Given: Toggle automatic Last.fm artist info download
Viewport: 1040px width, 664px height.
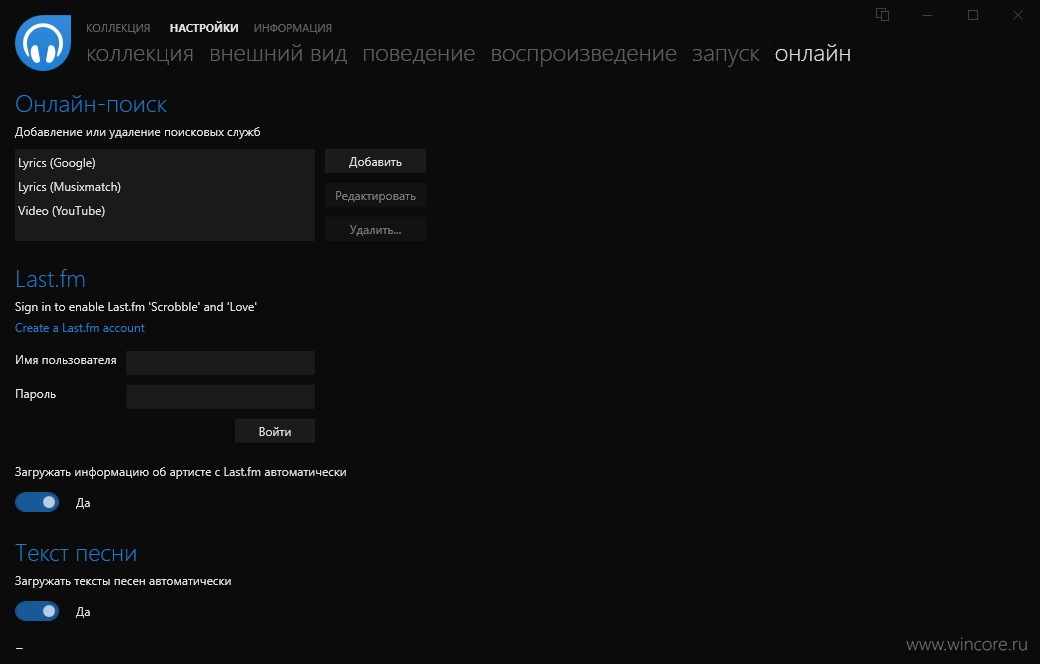Looking at the screenshot, I should 37,502.
